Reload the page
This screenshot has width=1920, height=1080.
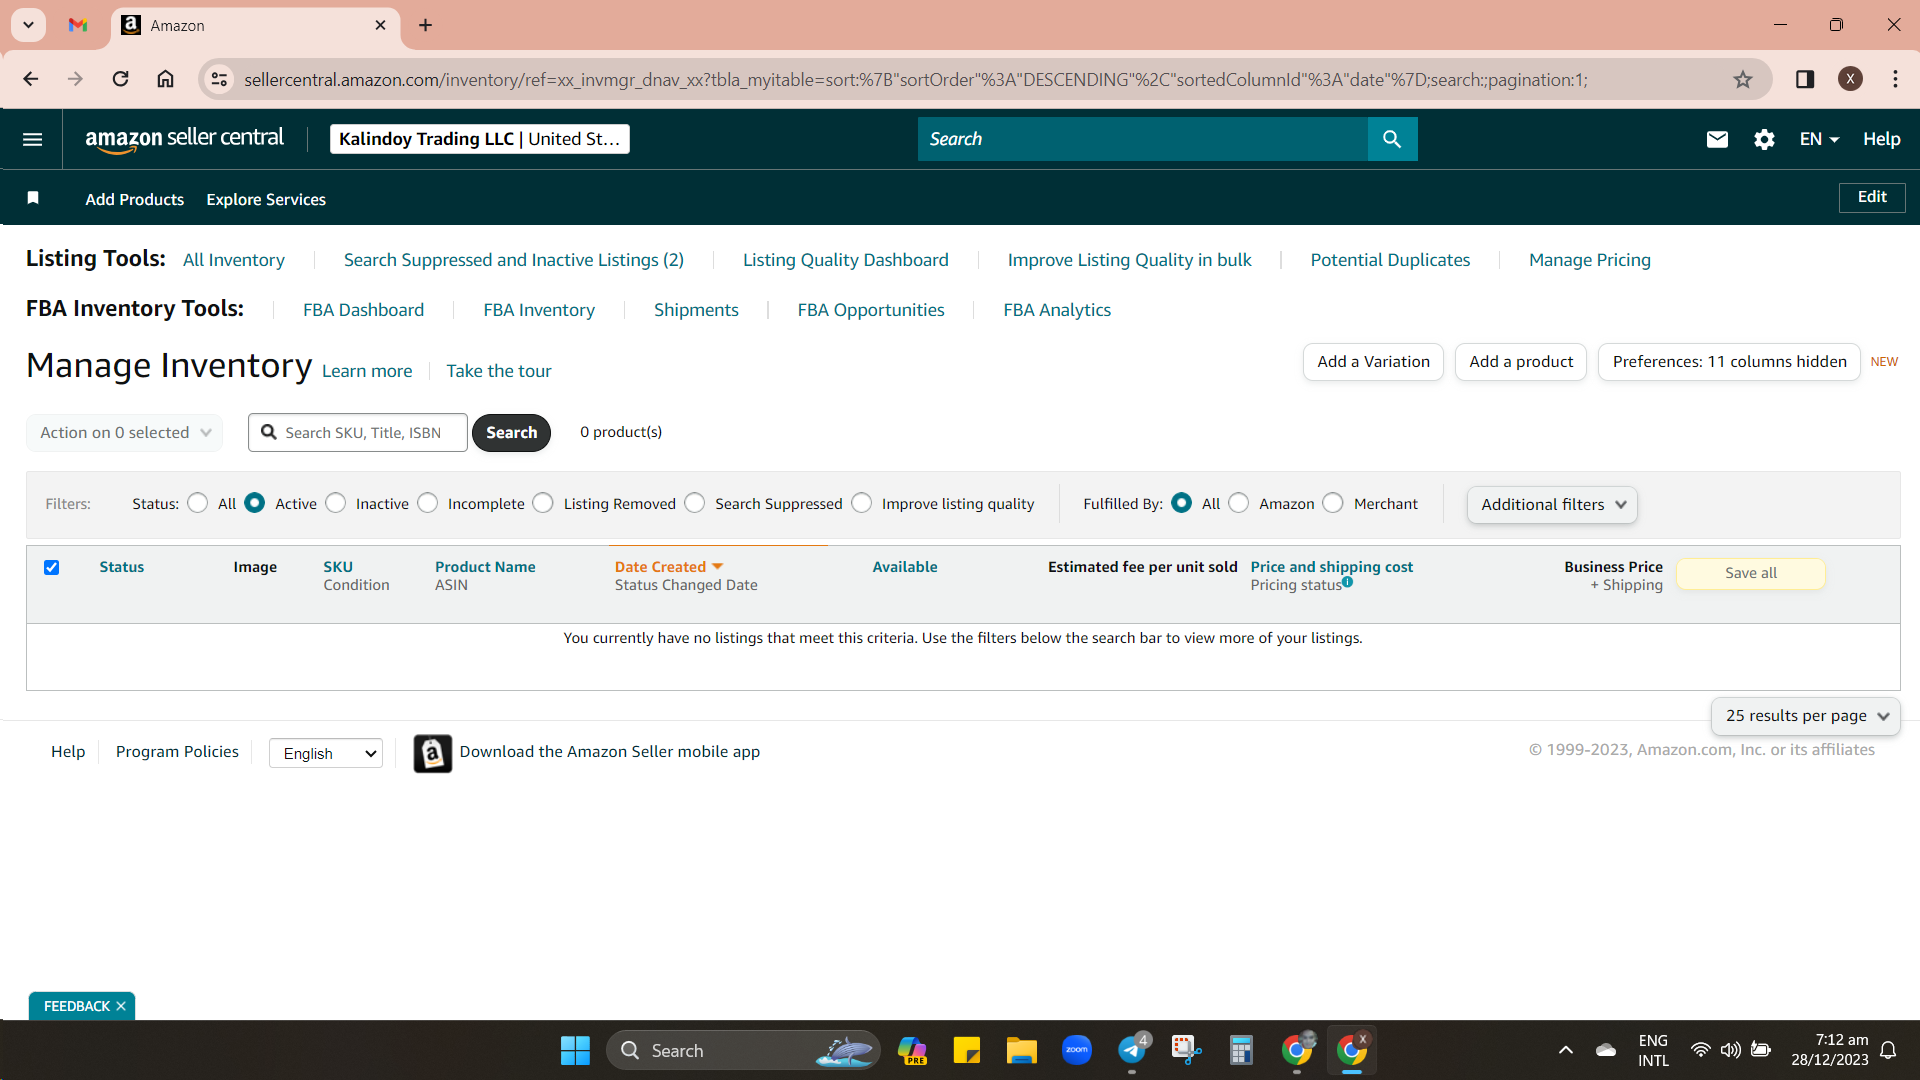120,79
